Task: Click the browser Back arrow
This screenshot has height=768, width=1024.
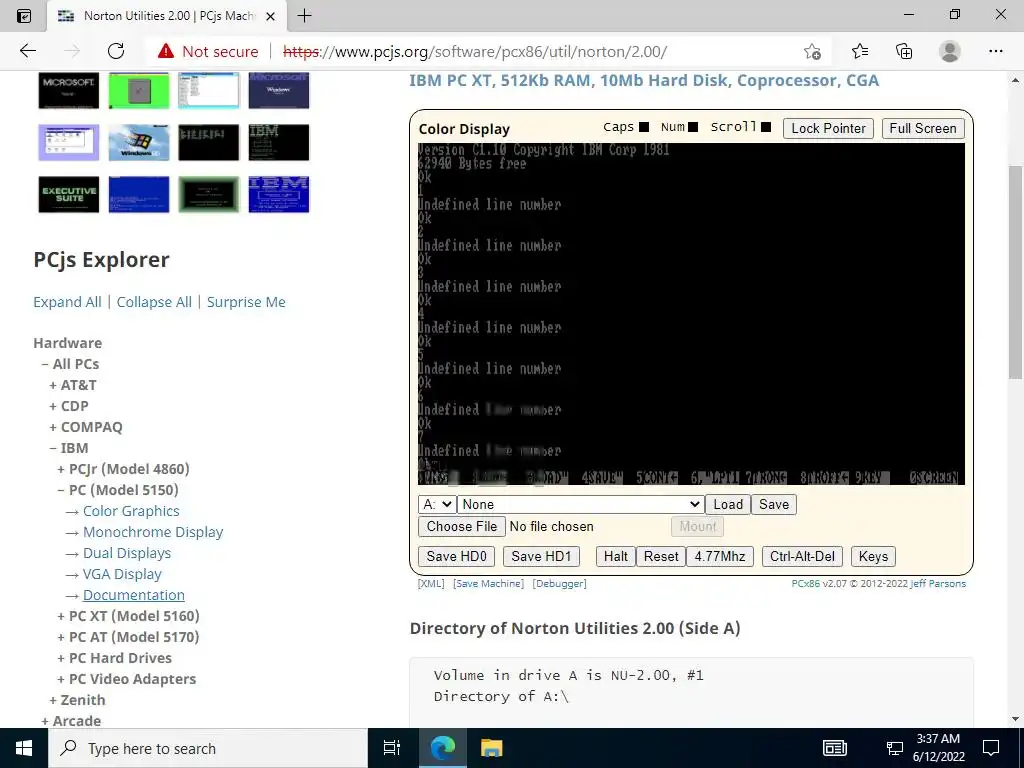Action: (27, 51)
